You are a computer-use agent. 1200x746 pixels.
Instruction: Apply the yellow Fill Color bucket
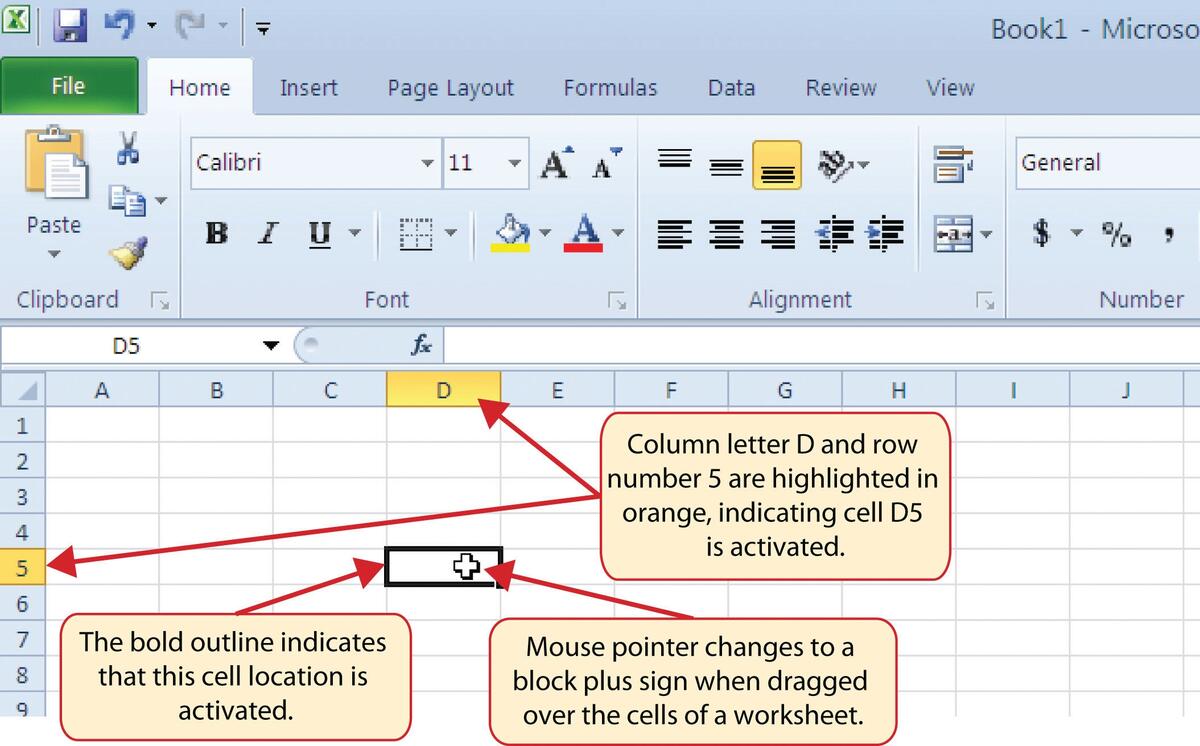click(512, 234)
